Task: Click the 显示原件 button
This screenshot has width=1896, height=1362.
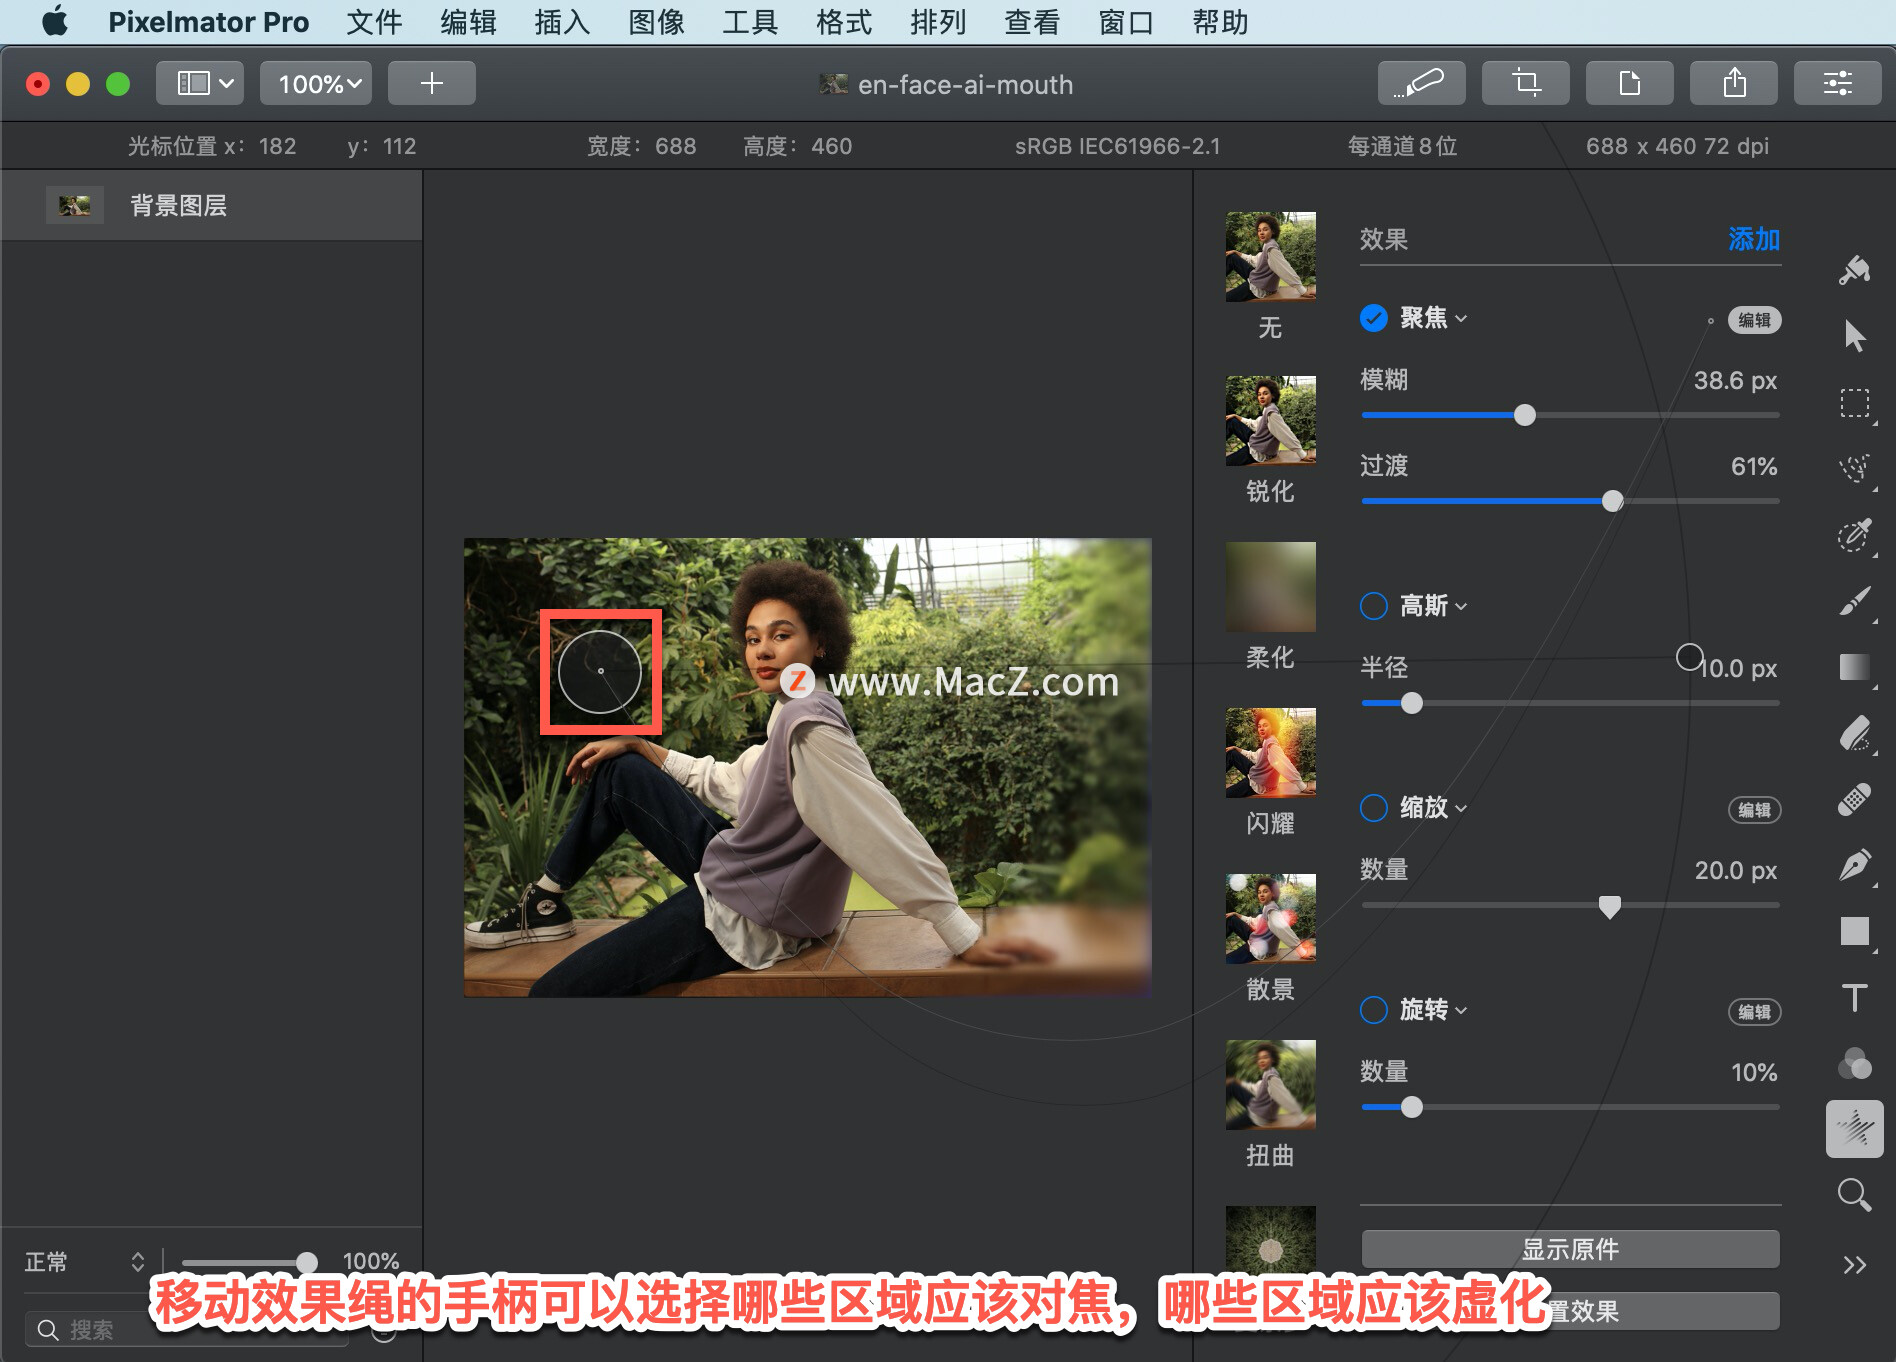Action: pyautogui.click(x=1570, y=1249)
